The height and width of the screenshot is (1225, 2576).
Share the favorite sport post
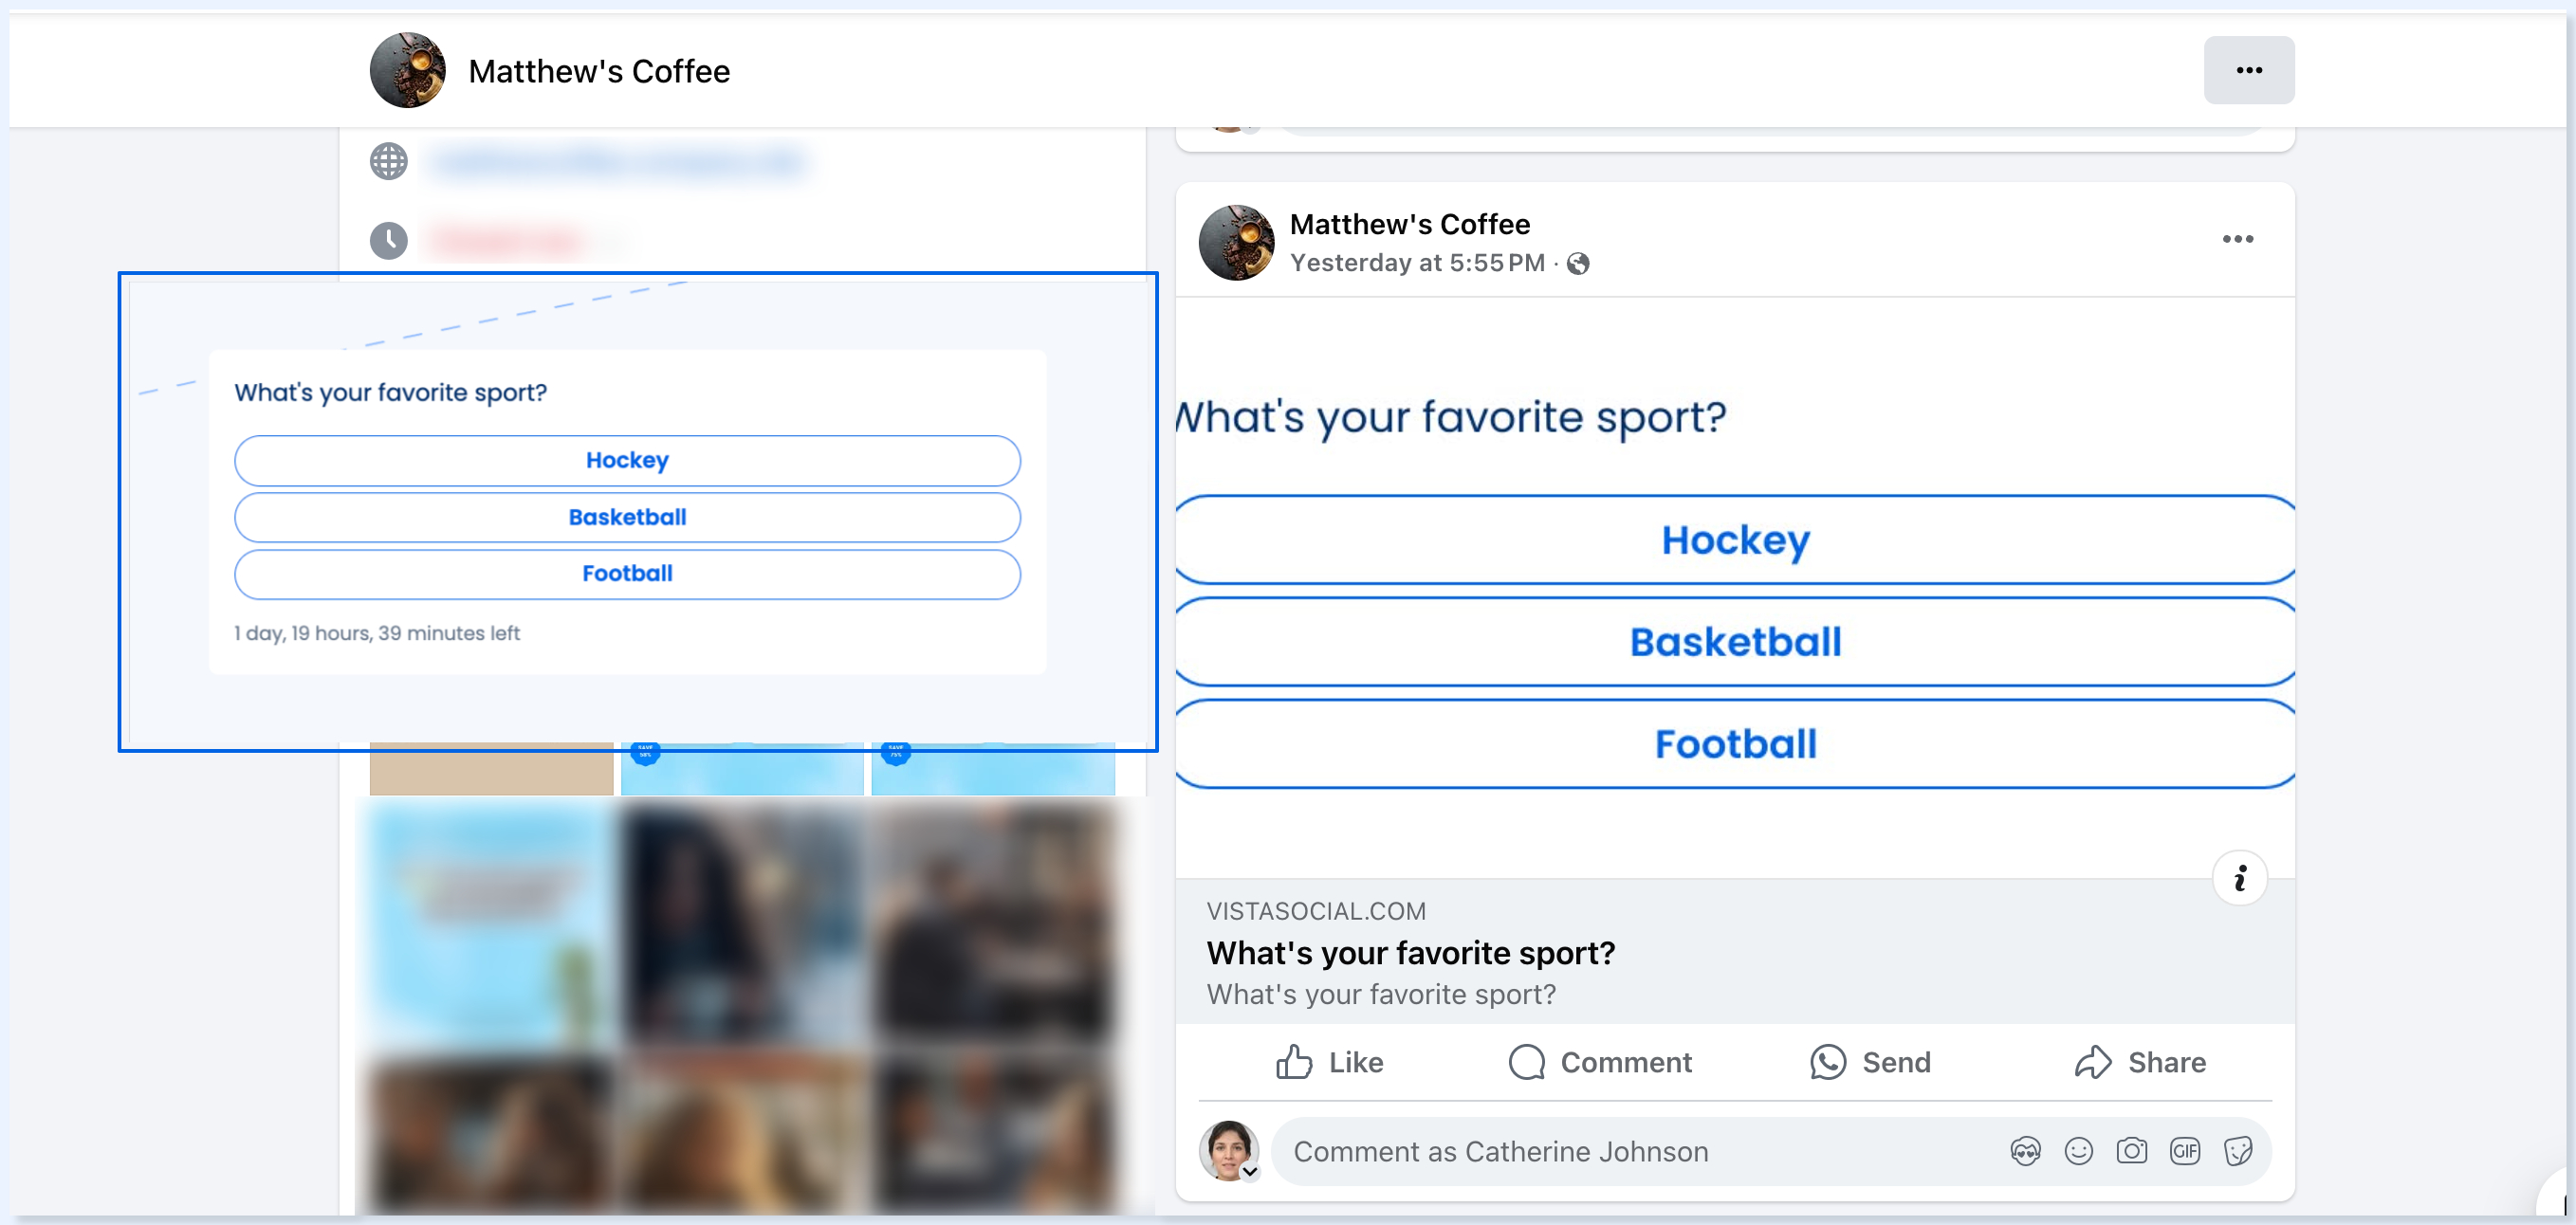coord(2139,1062)
